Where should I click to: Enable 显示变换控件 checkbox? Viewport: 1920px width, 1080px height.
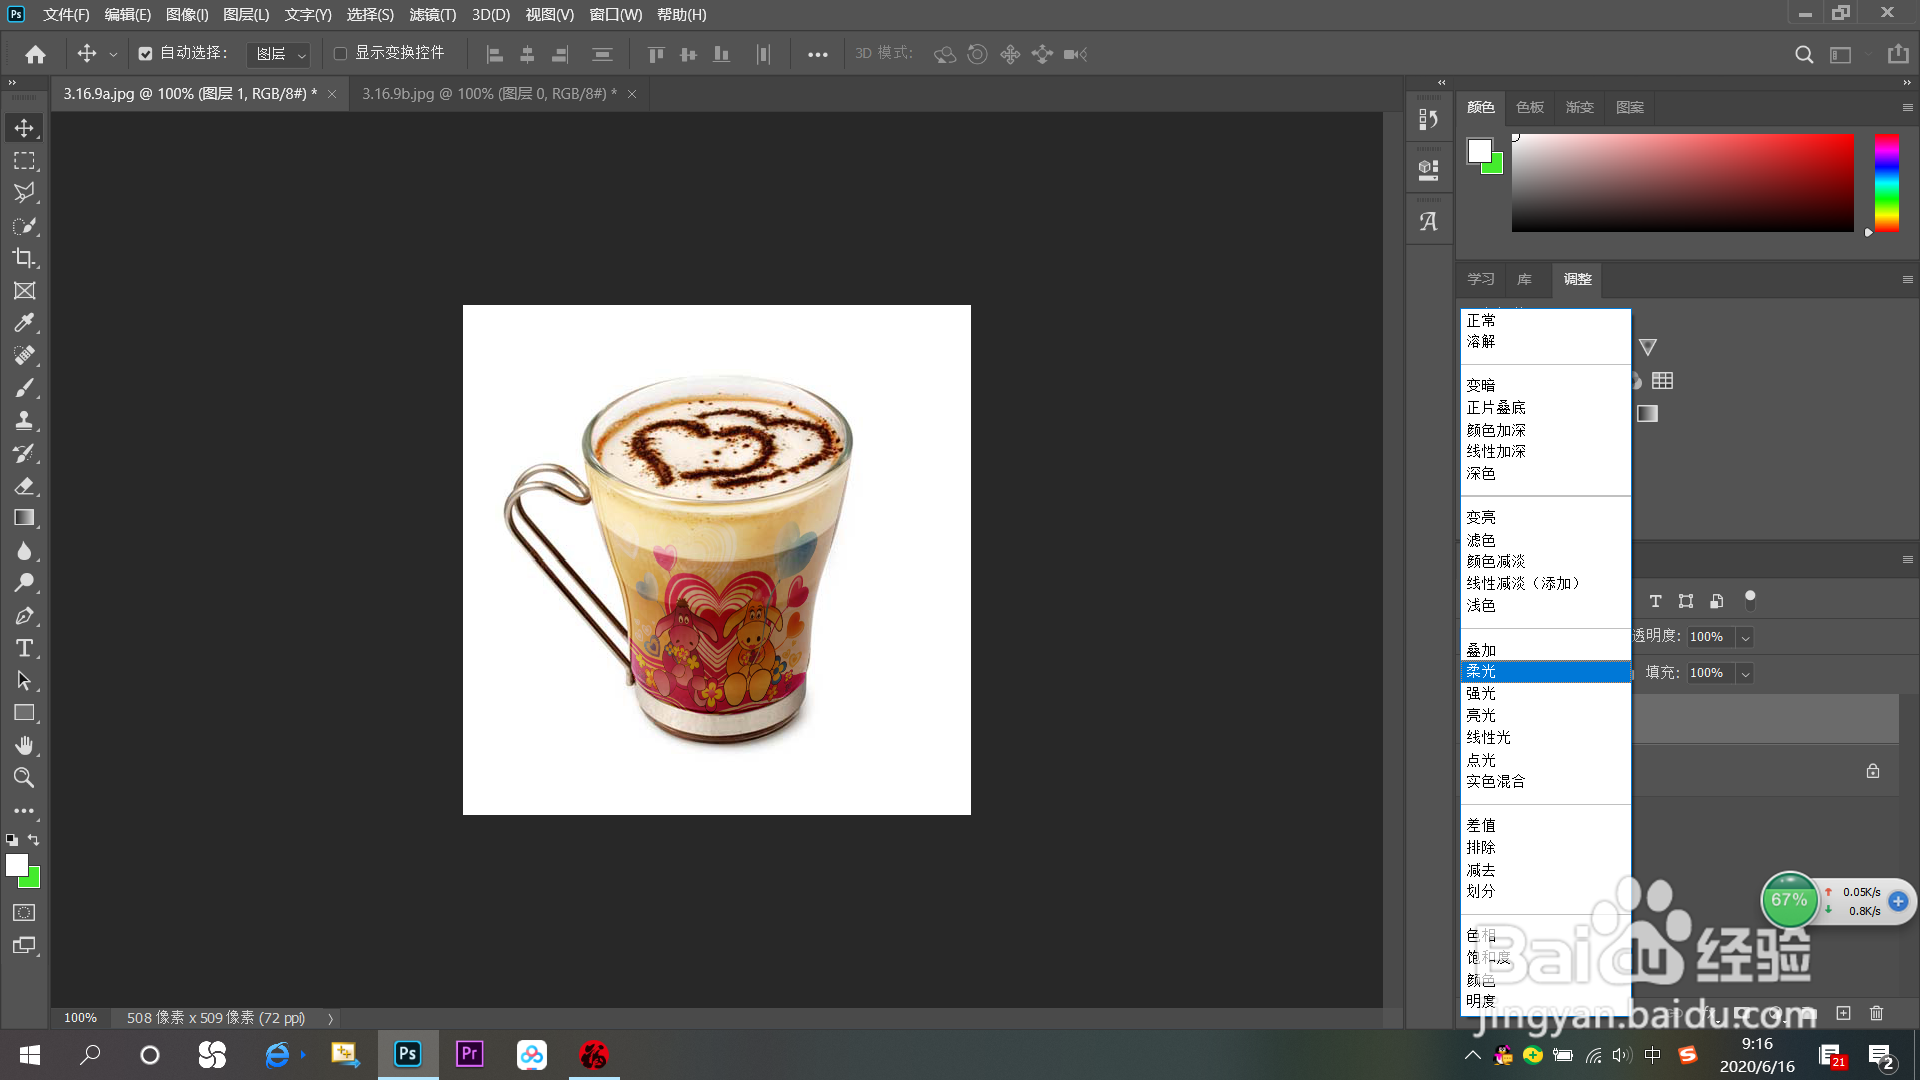pos(340,54)
